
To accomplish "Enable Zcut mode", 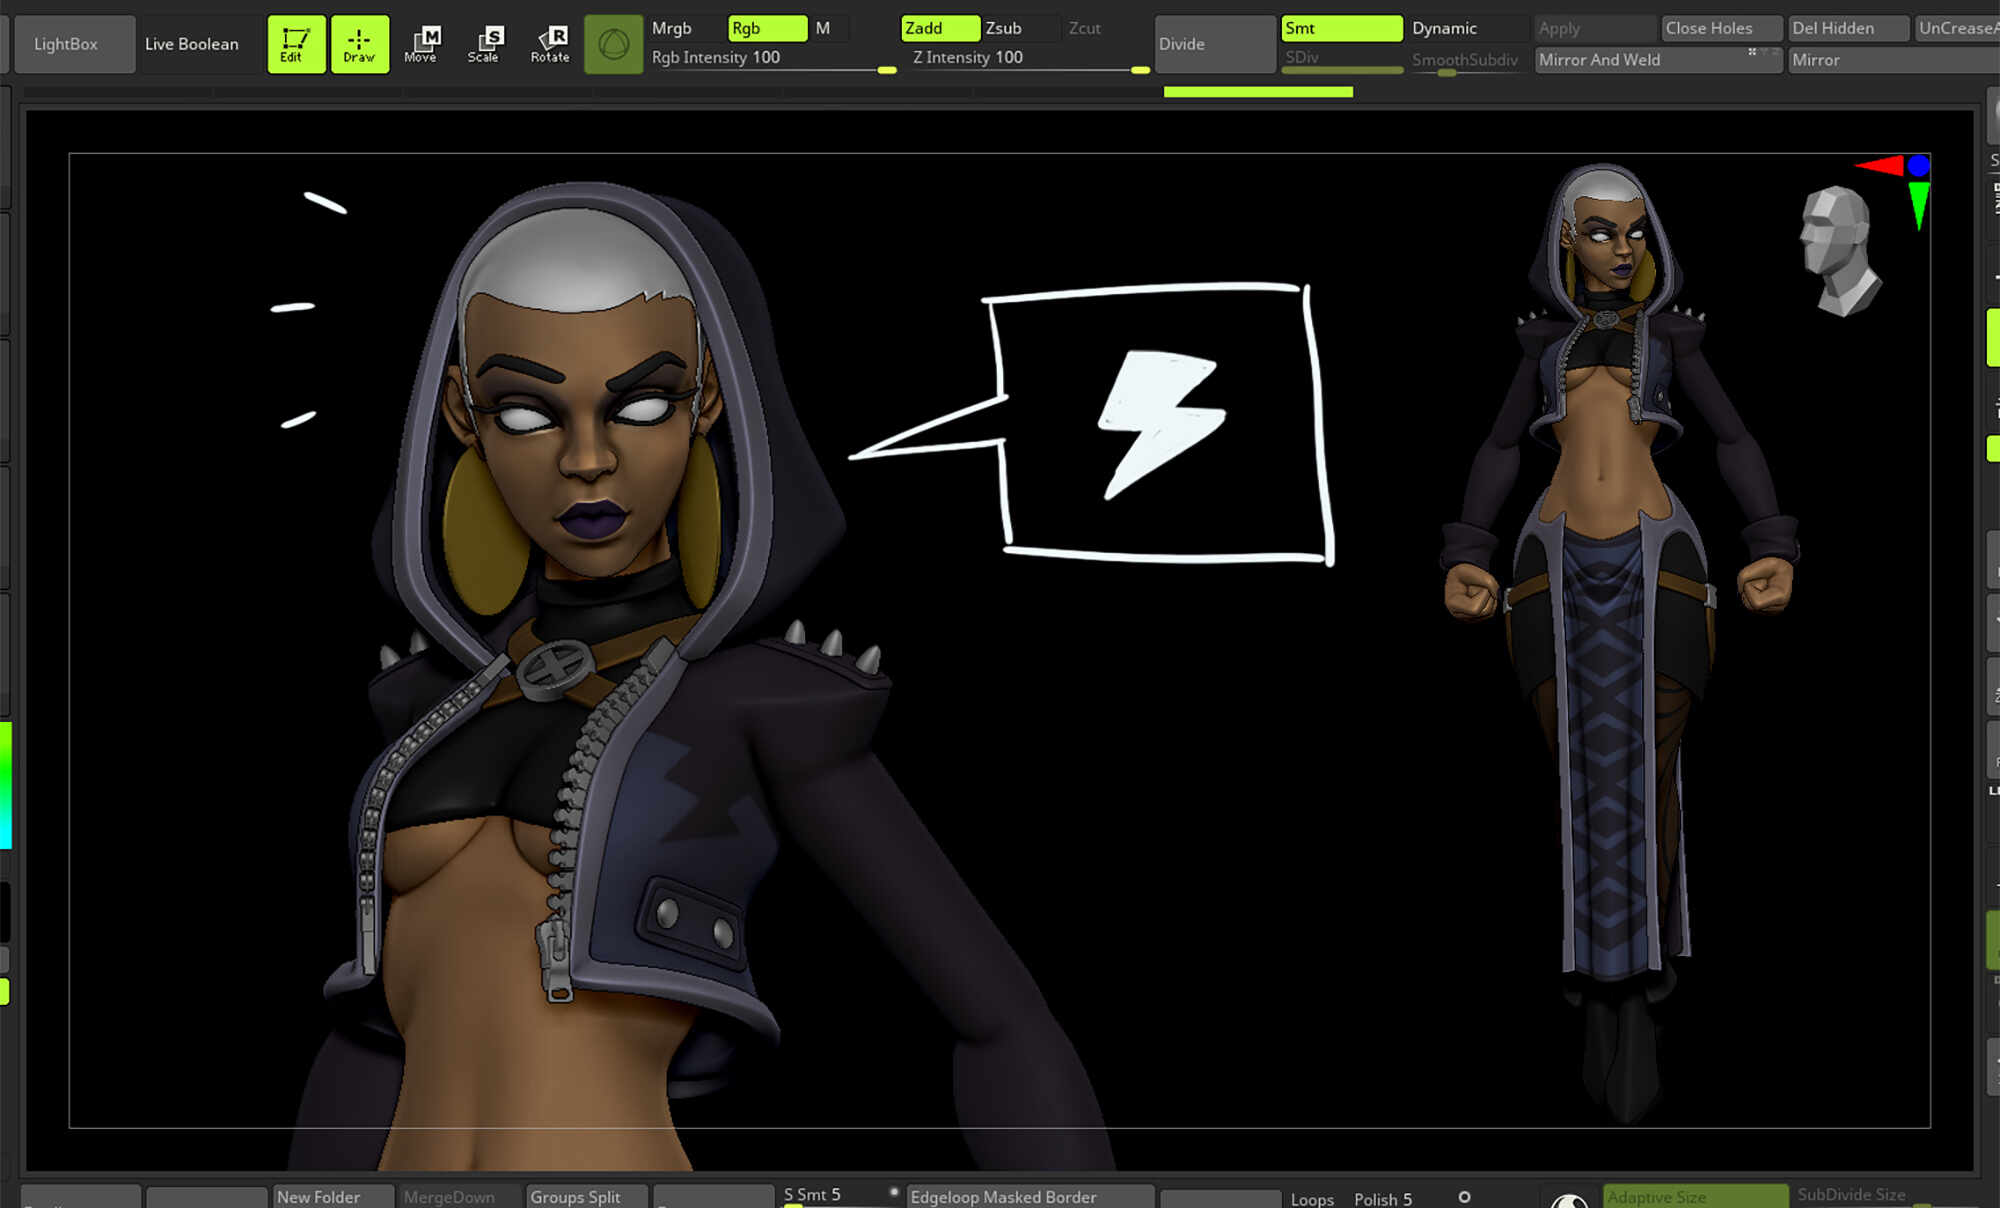I will [1085, 28].
